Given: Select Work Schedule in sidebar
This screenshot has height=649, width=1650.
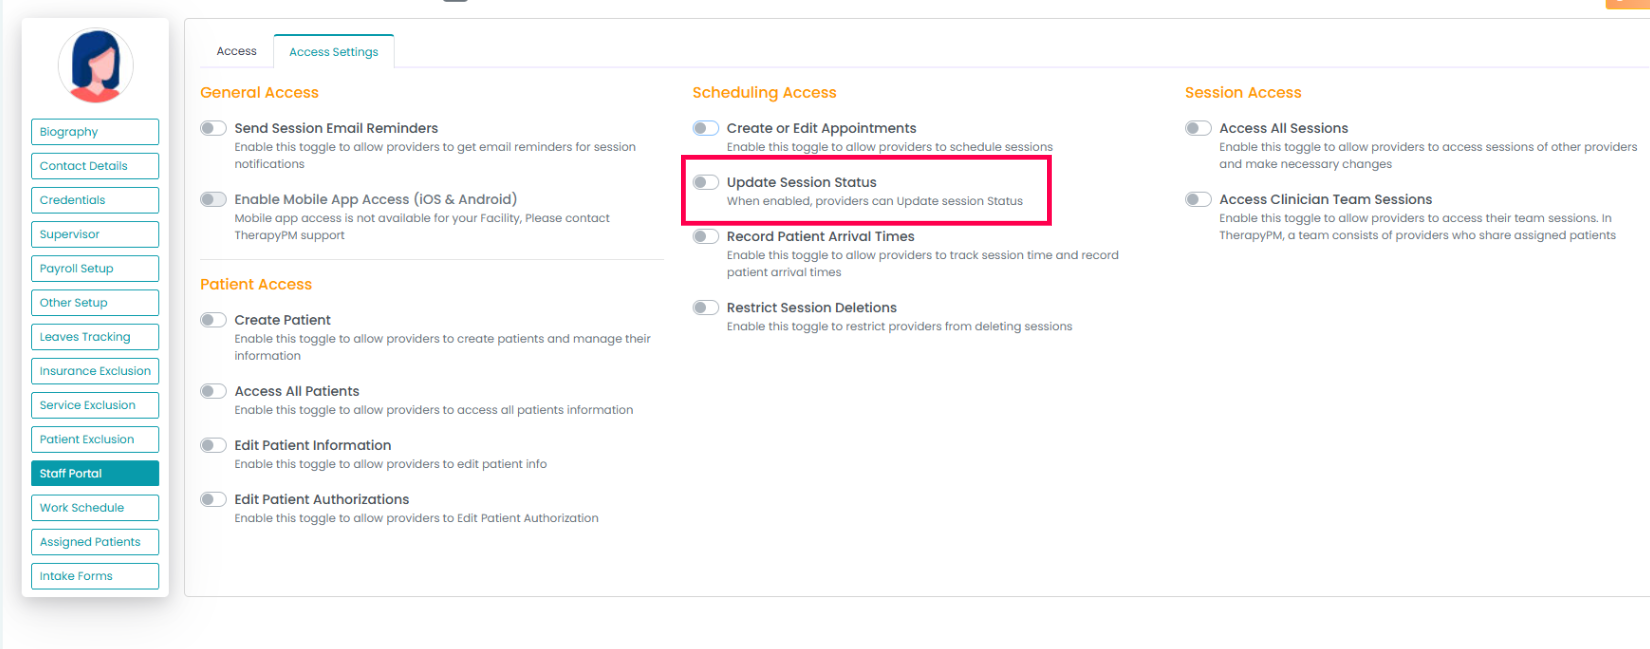Looking at the screenshot, I should click(x=95, y=508).
